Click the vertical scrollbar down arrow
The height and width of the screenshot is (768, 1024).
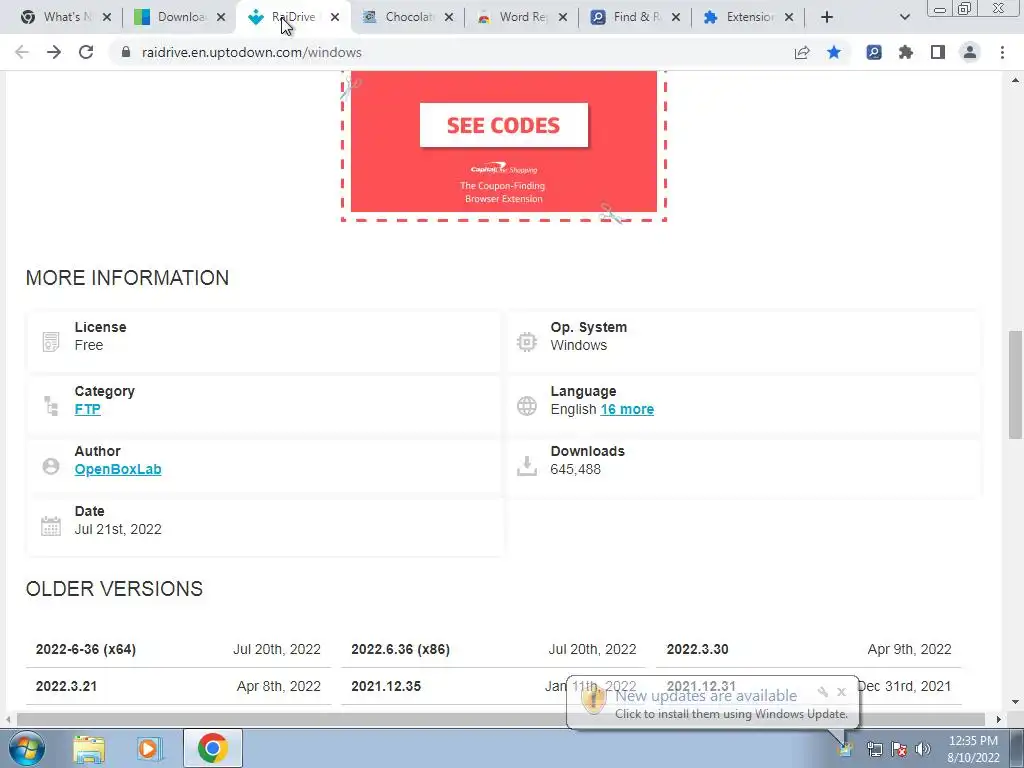click(1015, 702)
